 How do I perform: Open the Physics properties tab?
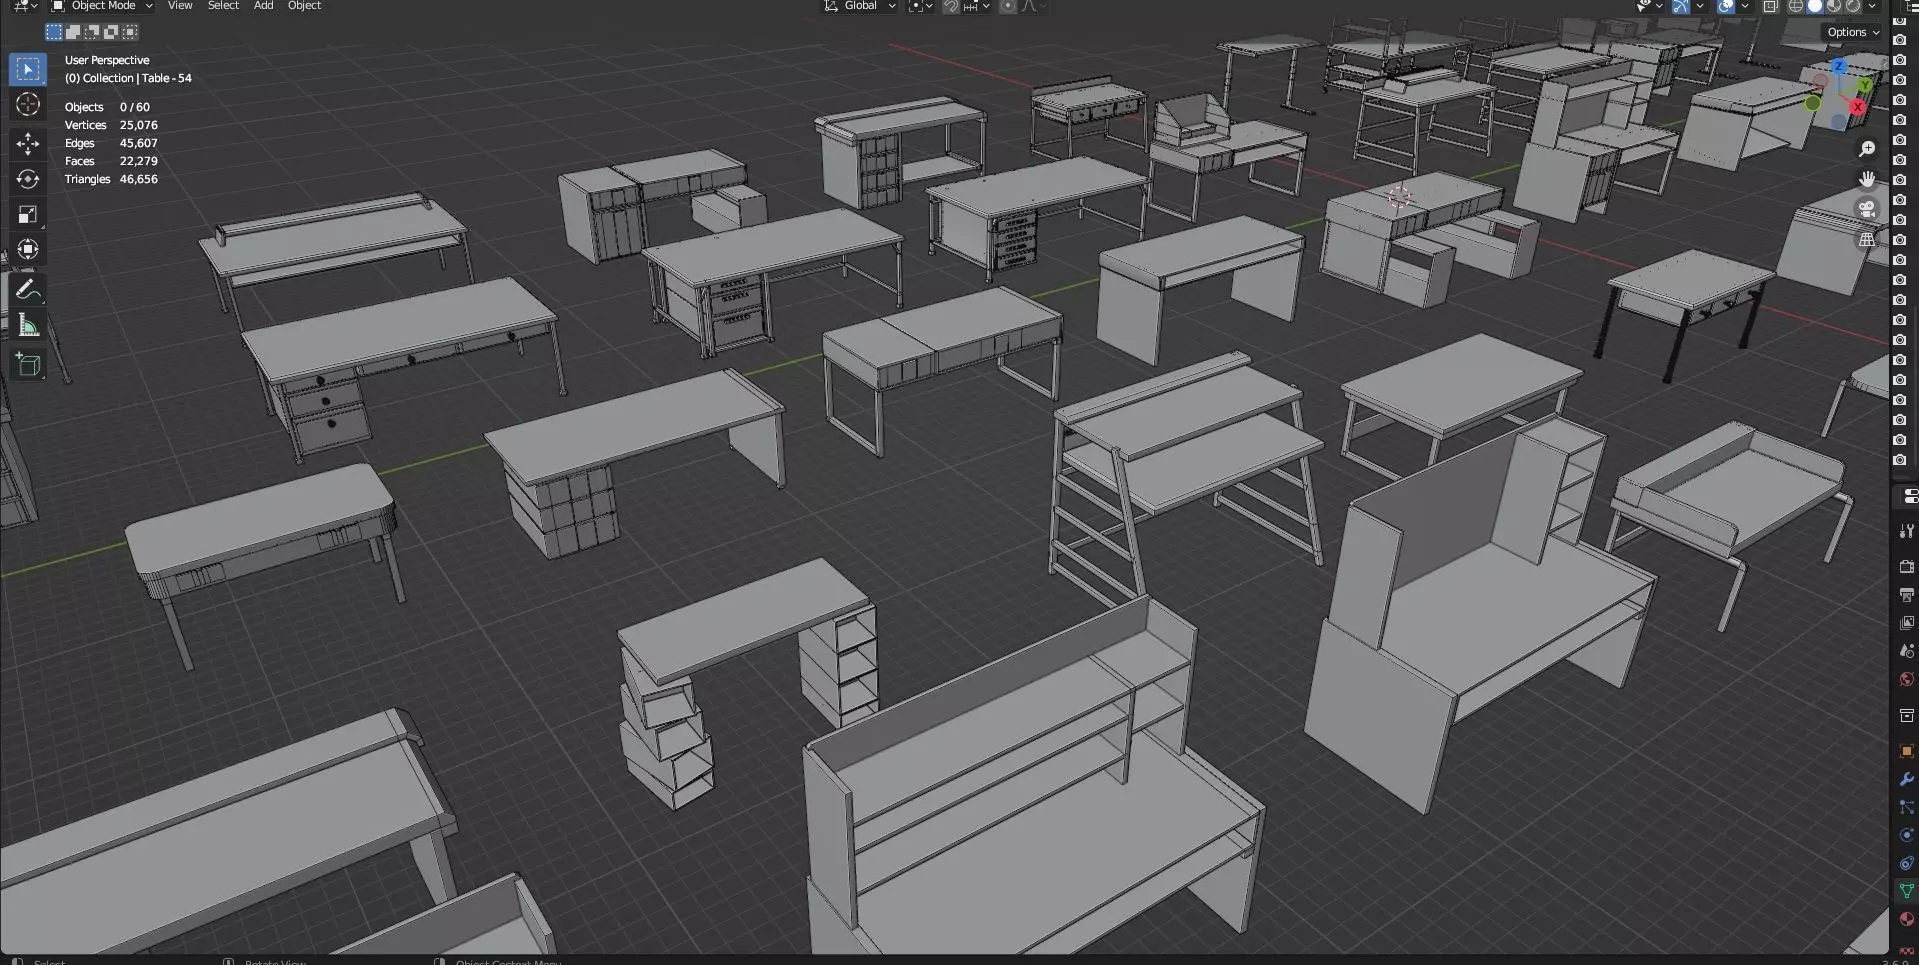1907,835
